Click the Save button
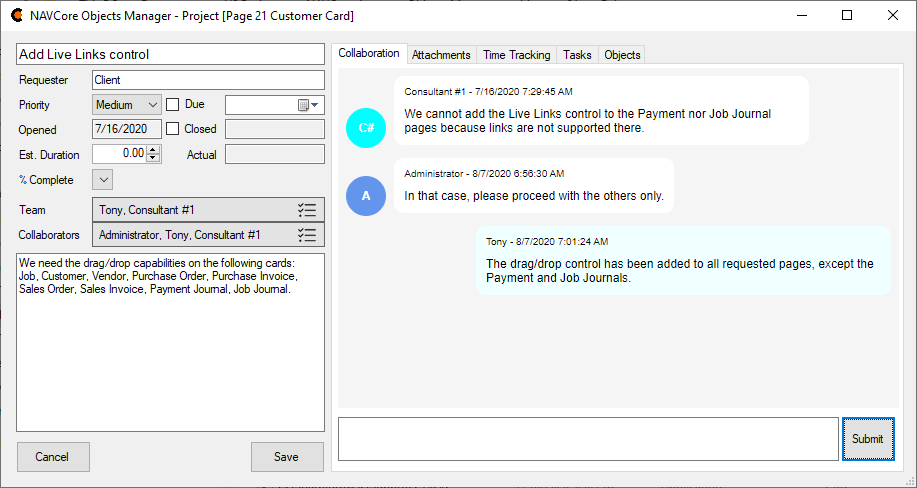The image size is (917, 488). click(x=287, y=457)
